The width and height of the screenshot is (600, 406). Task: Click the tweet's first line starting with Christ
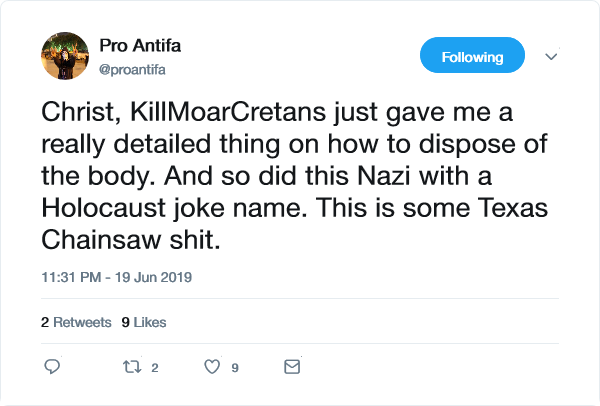click(289, 111)
